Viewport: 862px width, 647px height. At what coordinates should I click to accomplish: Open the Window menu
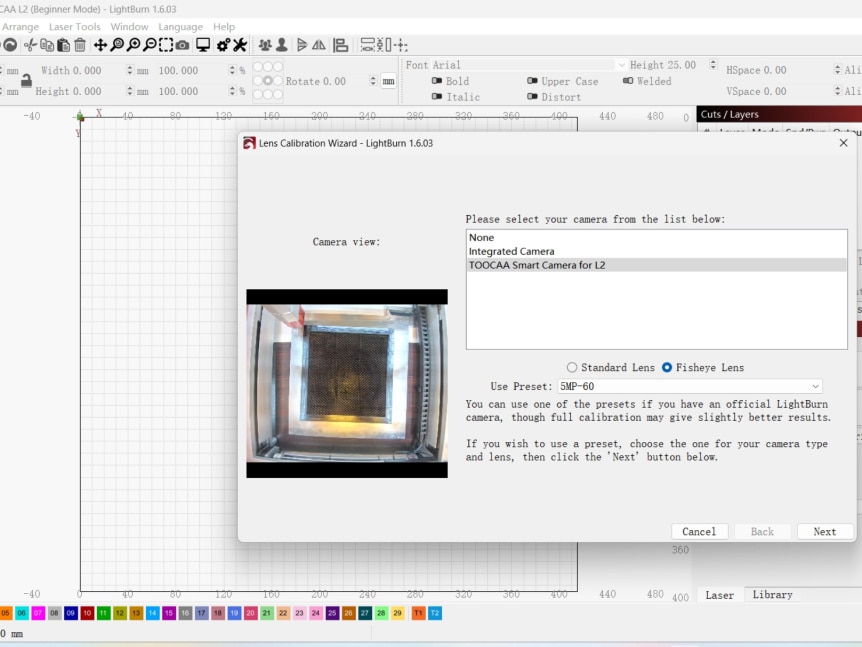129,27
